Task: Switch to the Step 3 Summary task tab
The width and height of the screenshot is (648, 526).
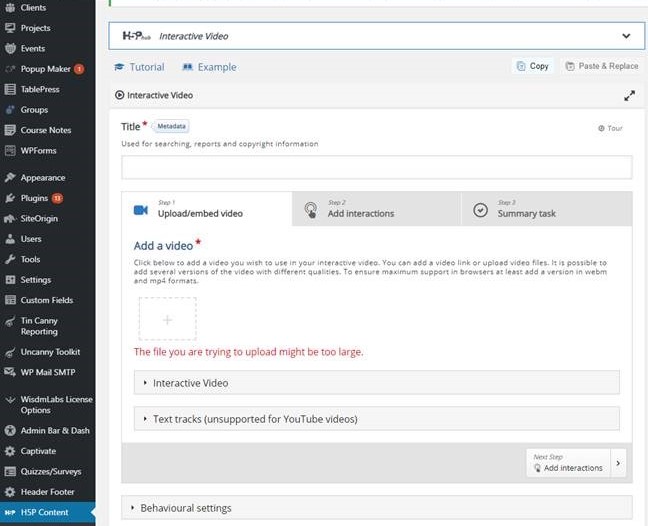Action: [547, 209]
